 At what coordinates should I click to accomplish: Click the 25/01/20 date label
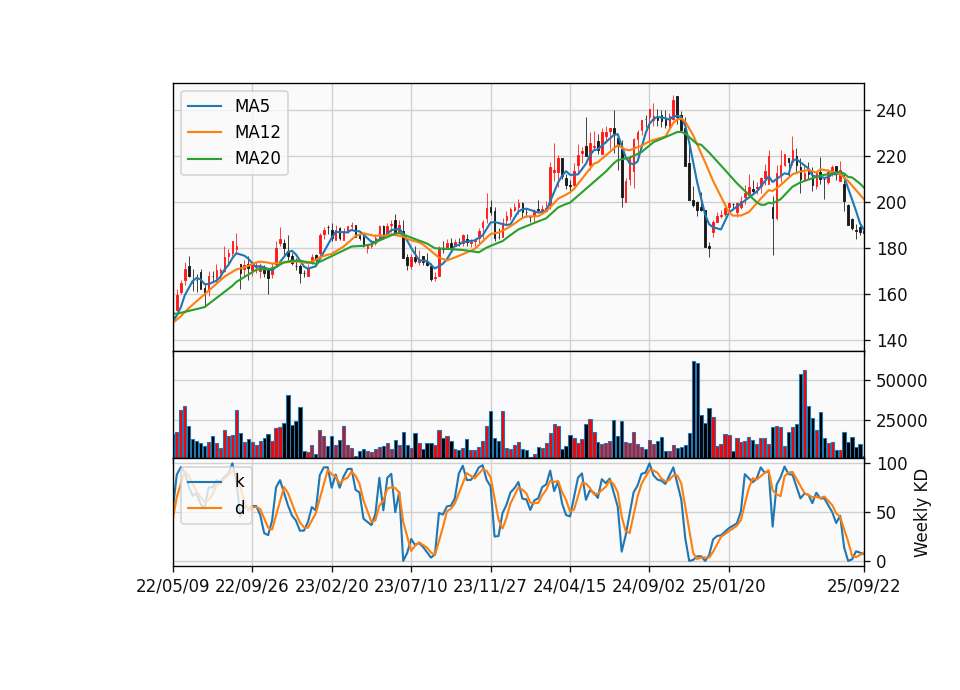coord(729,586)
